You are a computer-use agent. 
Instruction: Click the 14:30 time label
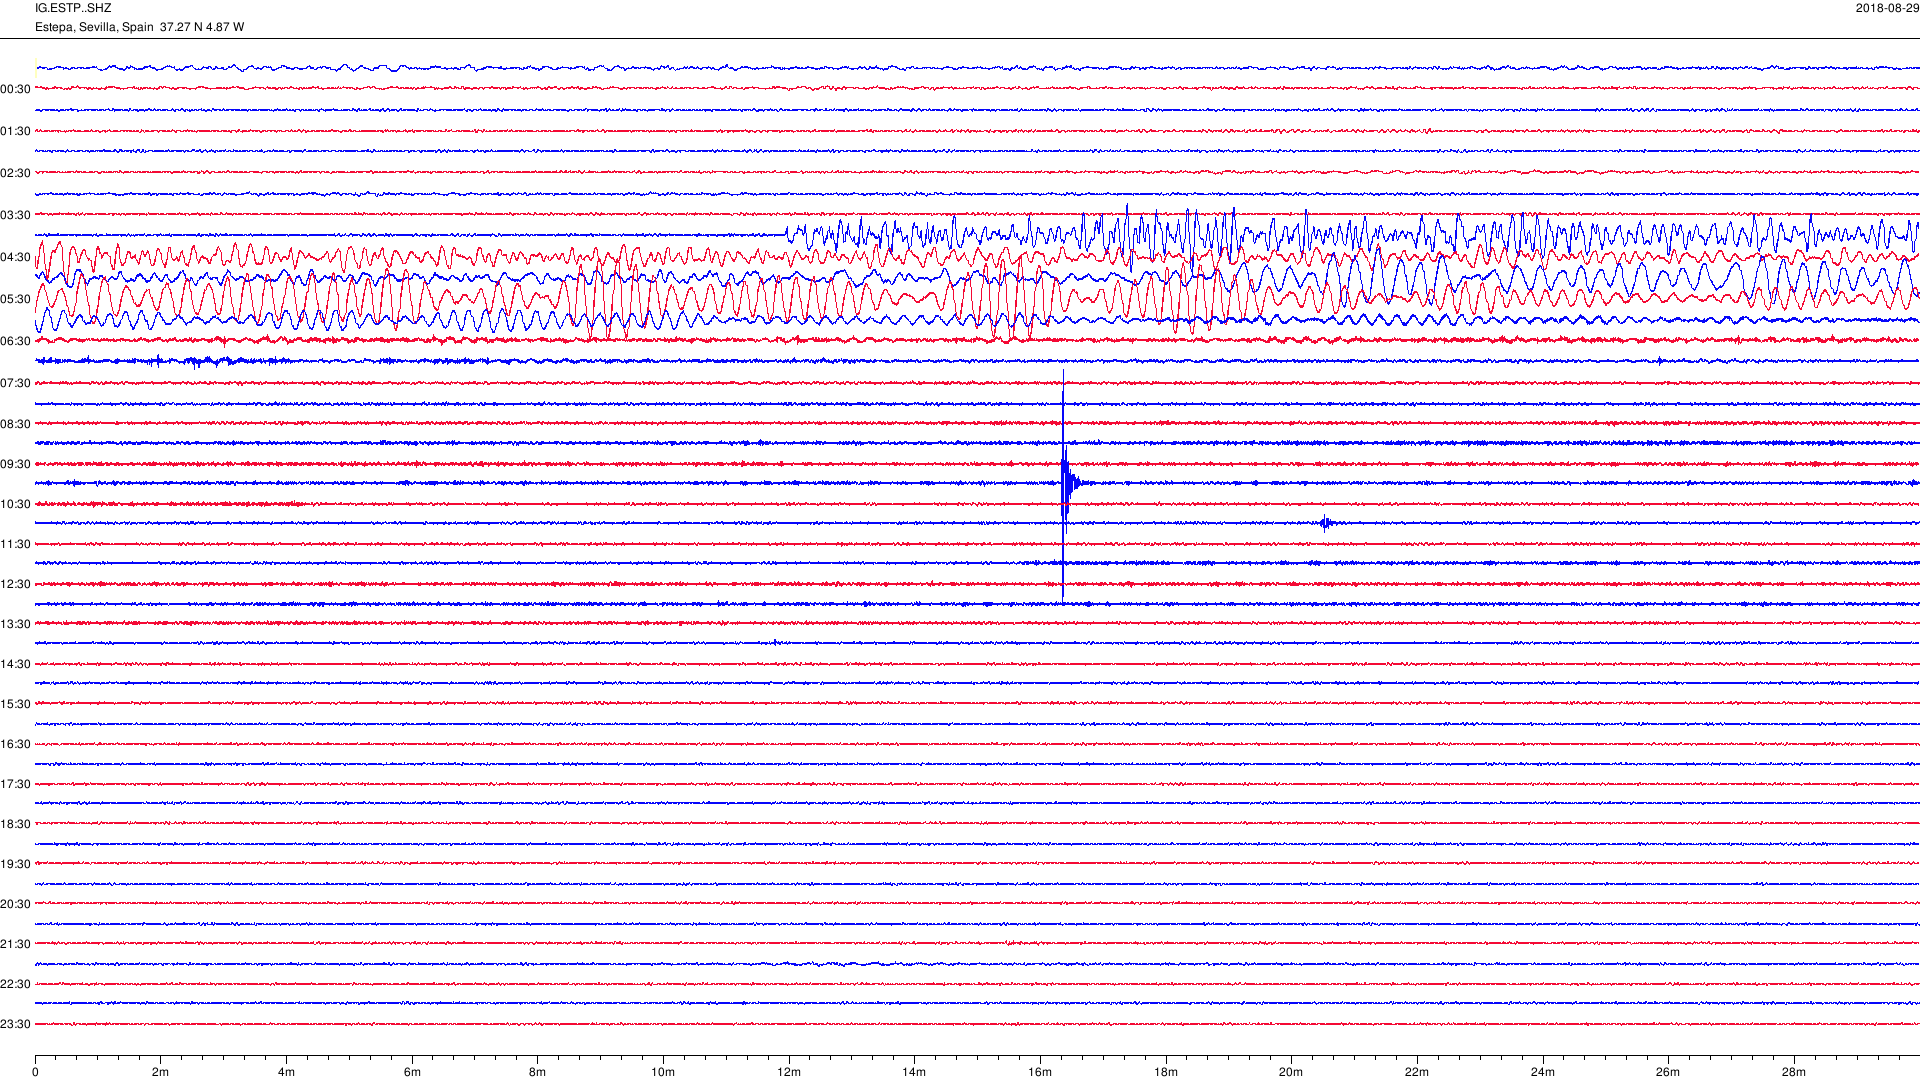tap(15, 664)
